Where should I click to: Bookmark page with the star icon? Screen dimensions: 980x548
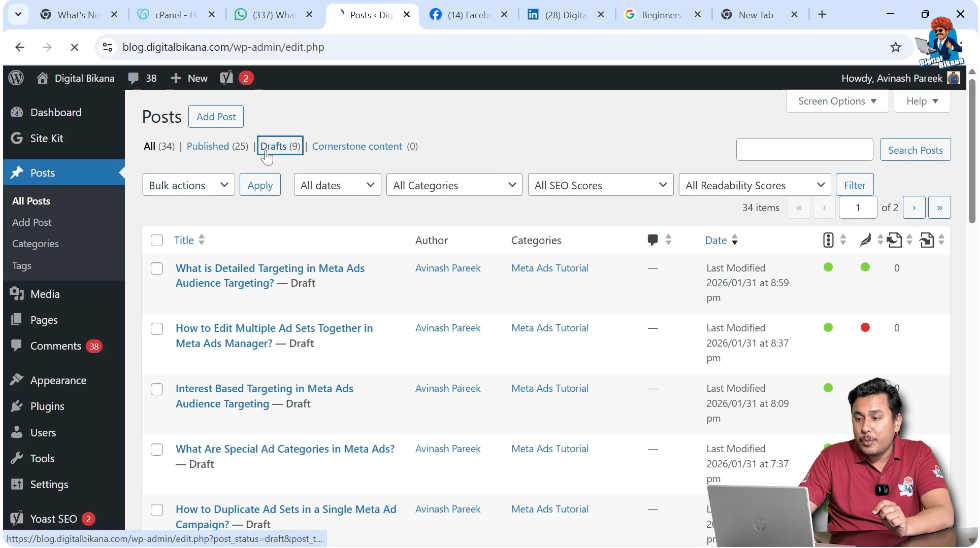tap(895, 47)
